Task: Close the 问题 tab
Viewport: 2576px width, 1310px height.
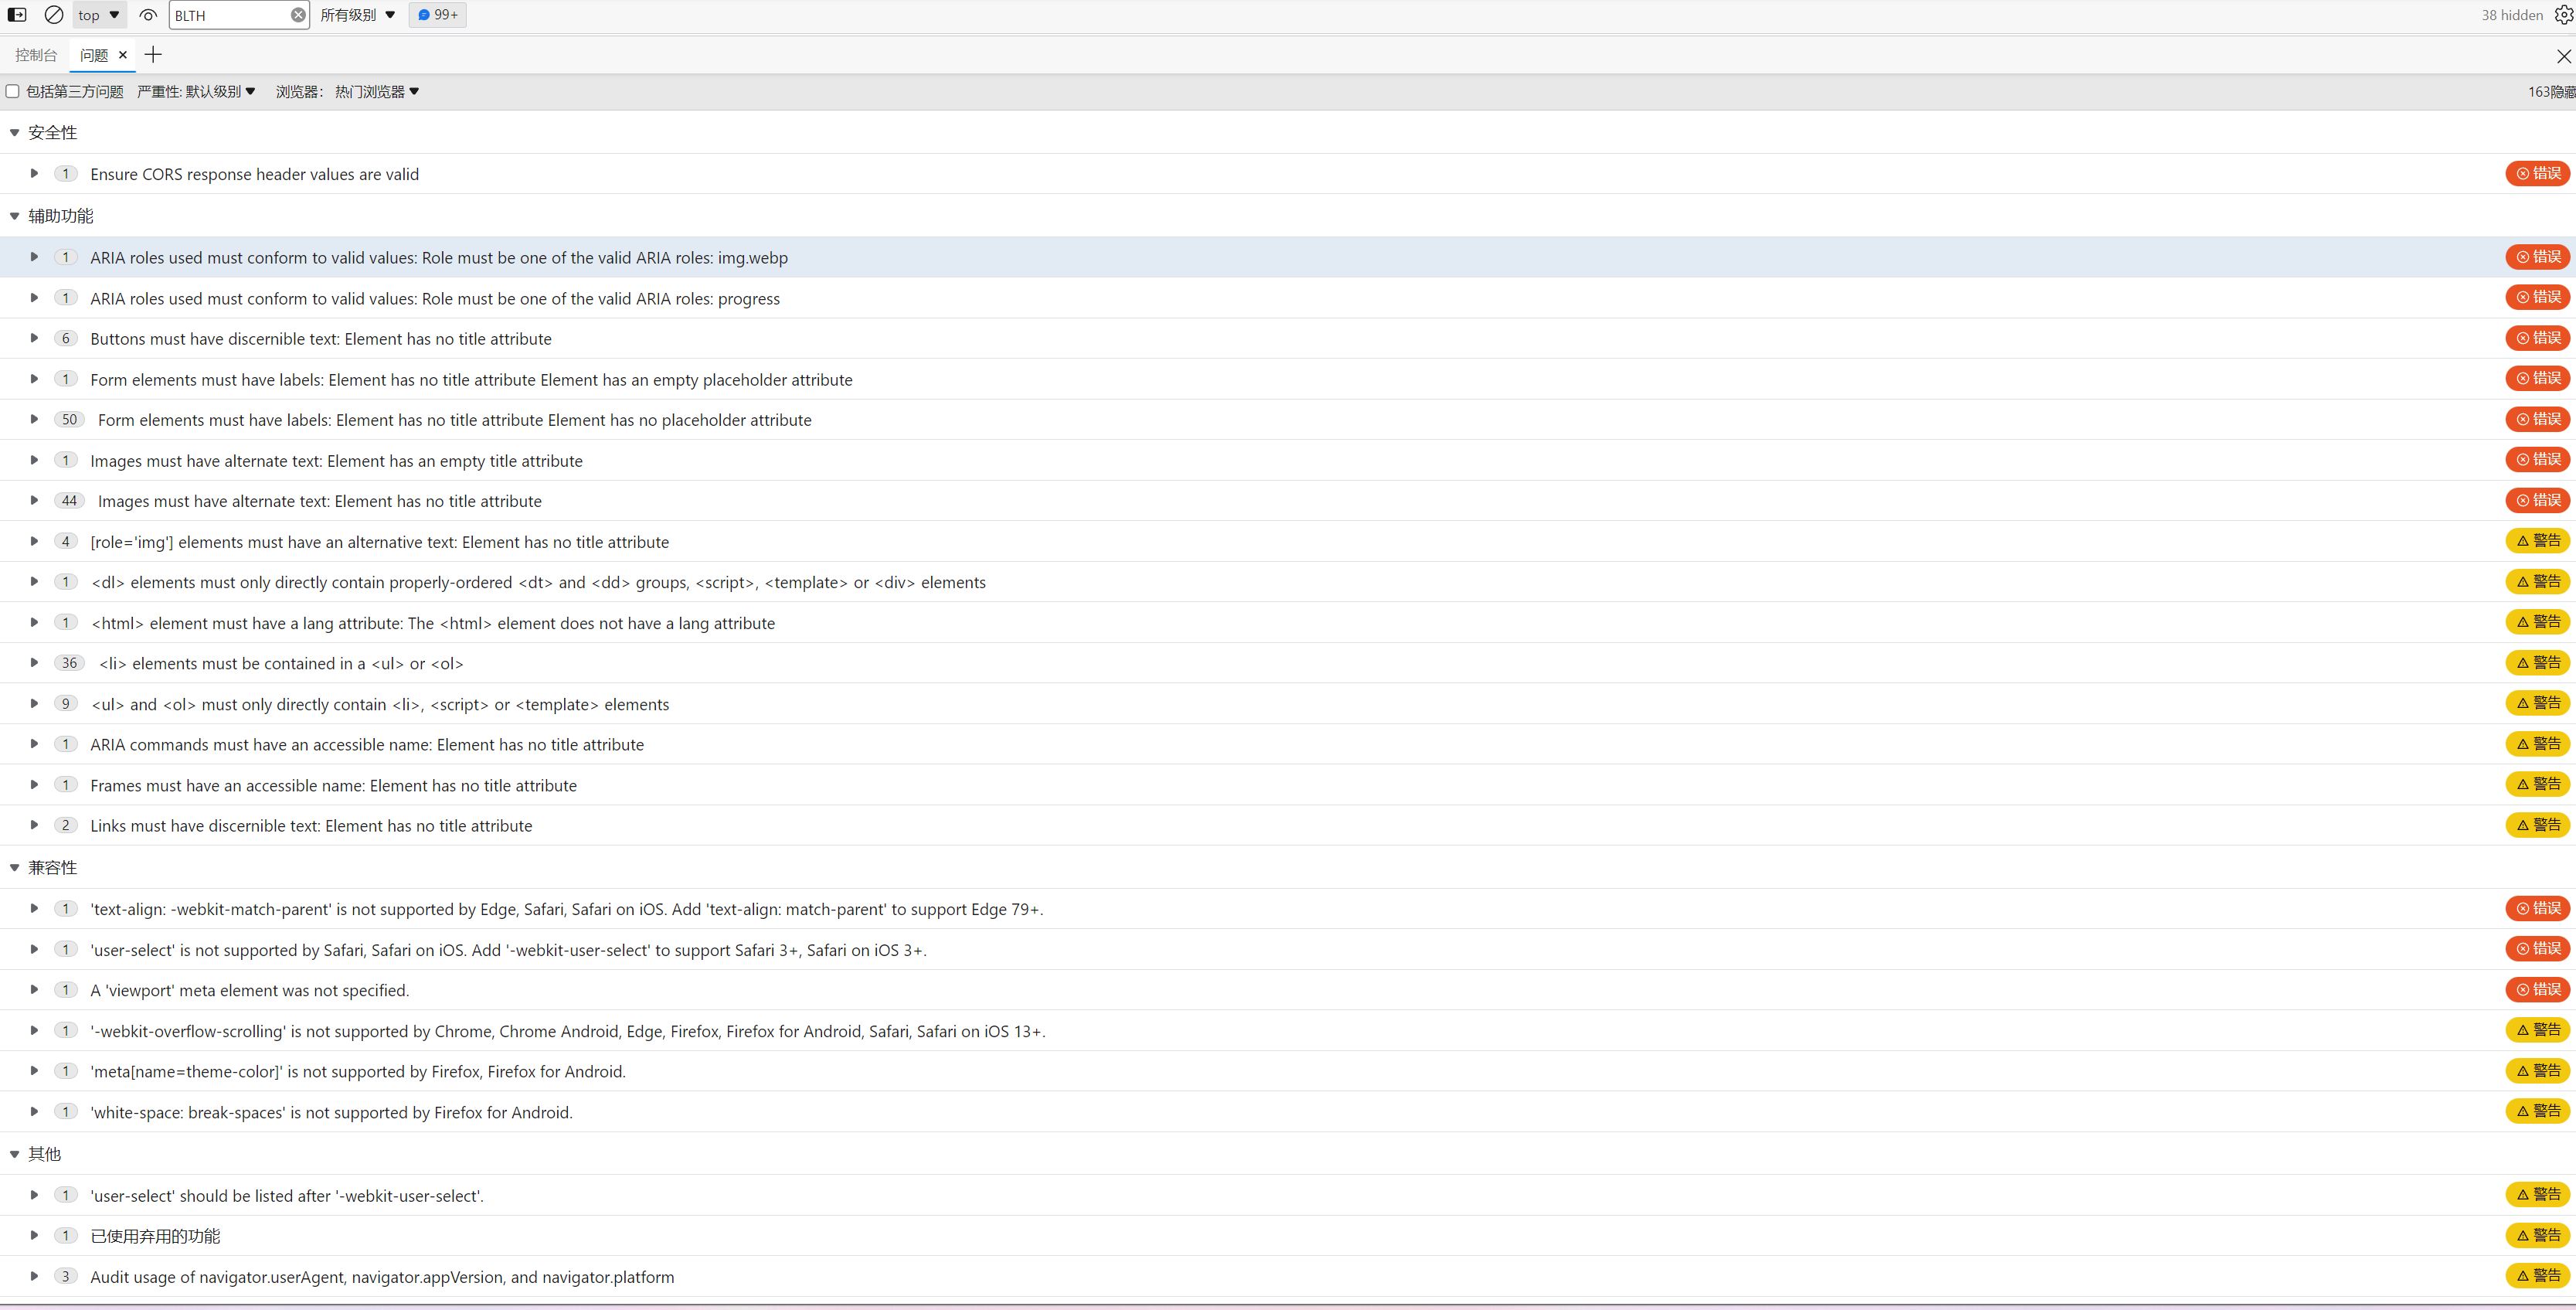Action: click(123, 55)
